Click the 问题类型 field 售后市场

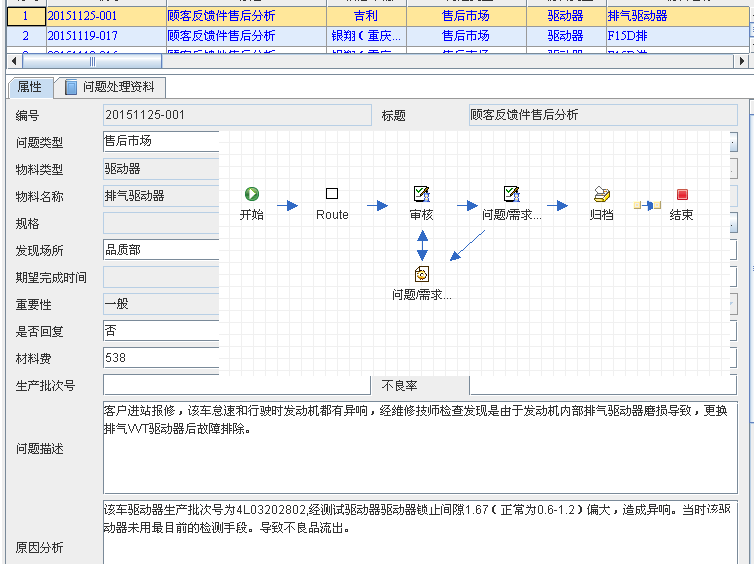(161, 141)
